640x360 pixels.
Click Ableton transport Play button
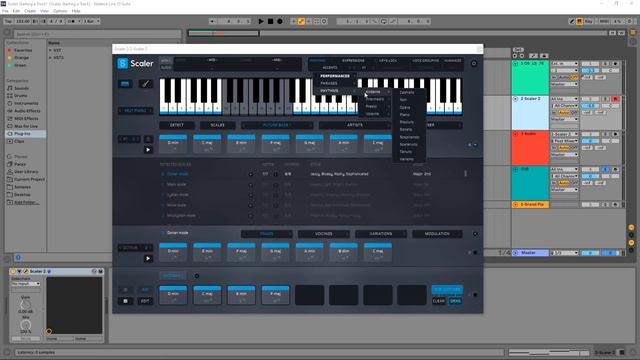pyautogui.click(x=261, y=21)
